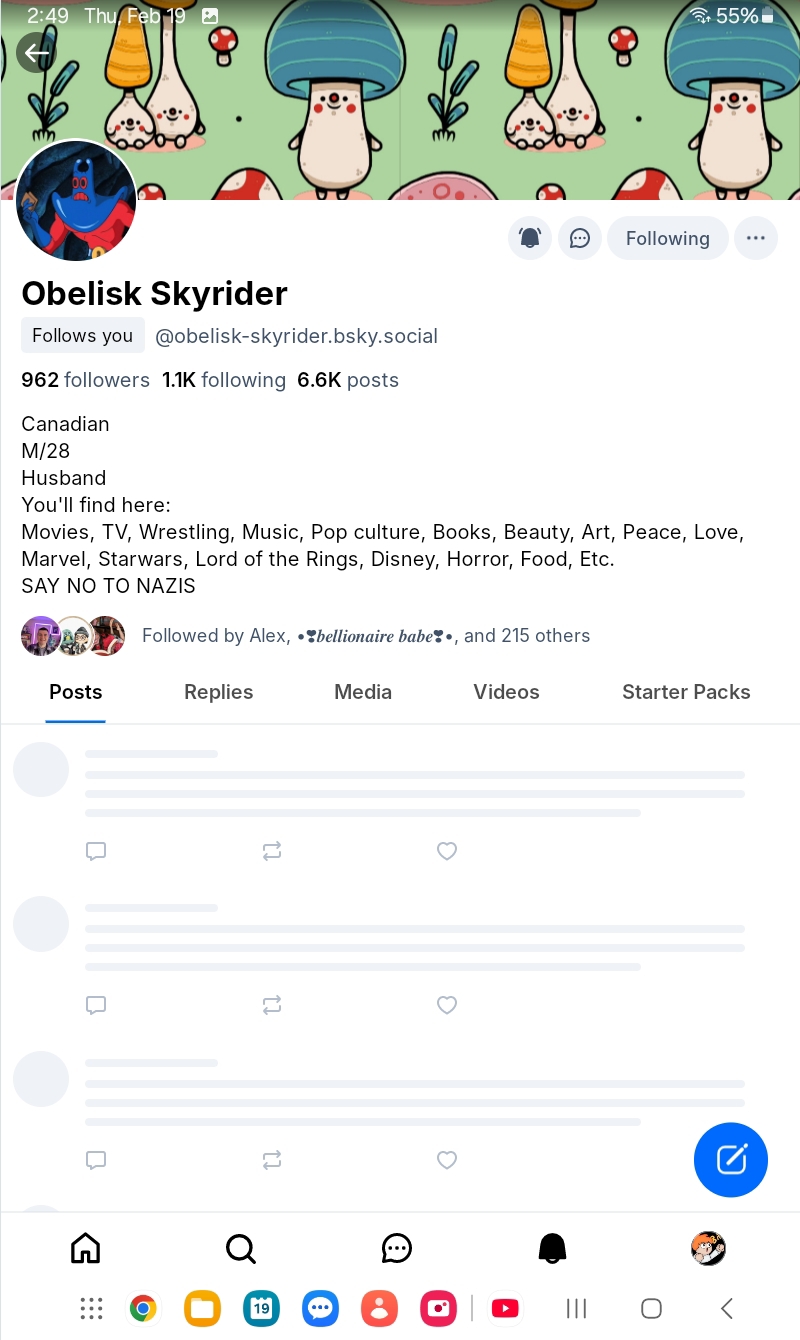Select the Starter Packs tab
Image resolution: width=800 pixels, height=1340 pixels.
[686, 692]
